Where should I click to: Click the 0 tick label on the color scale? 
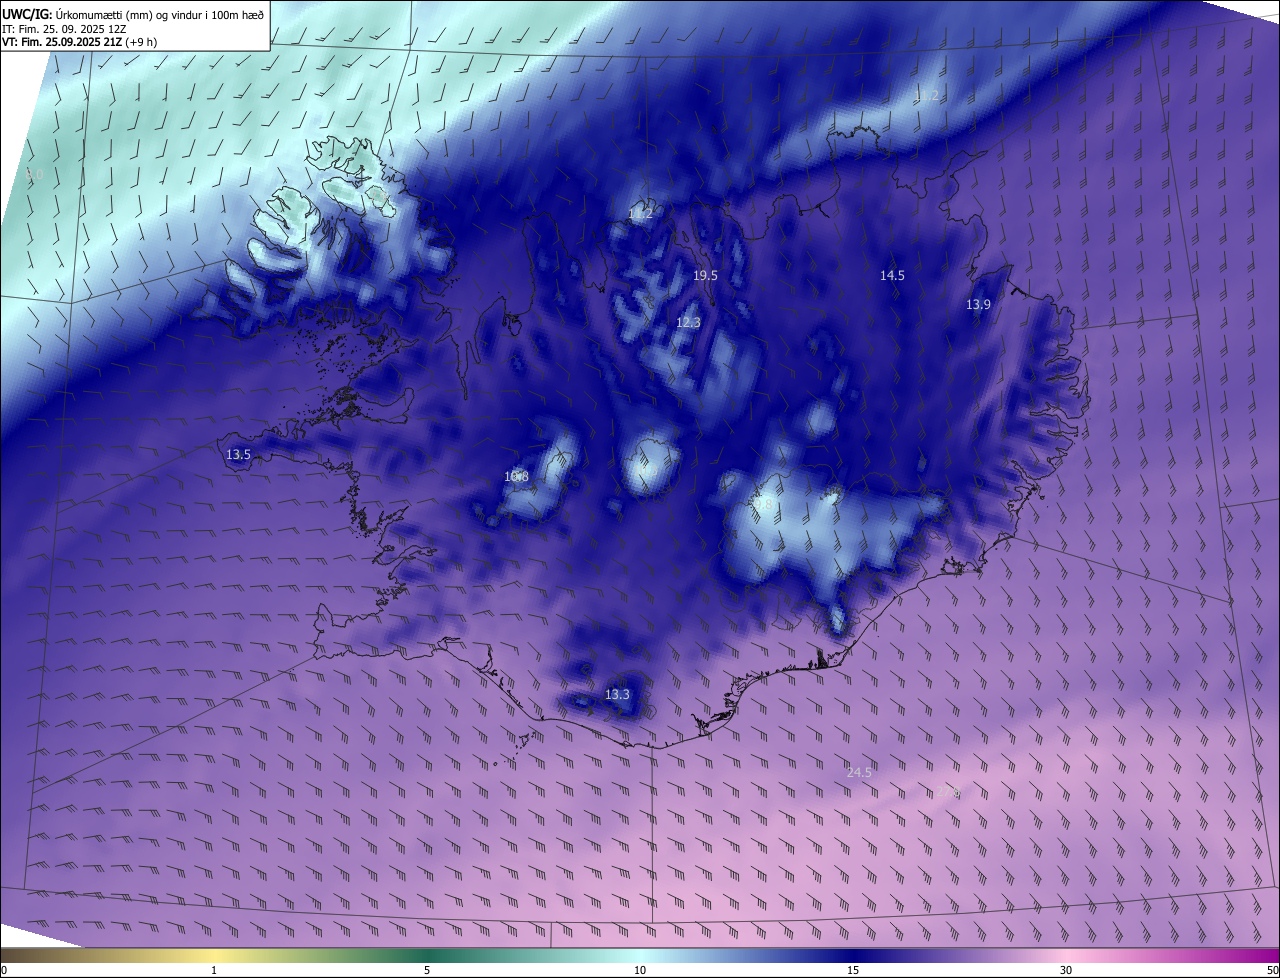(4, 970)
